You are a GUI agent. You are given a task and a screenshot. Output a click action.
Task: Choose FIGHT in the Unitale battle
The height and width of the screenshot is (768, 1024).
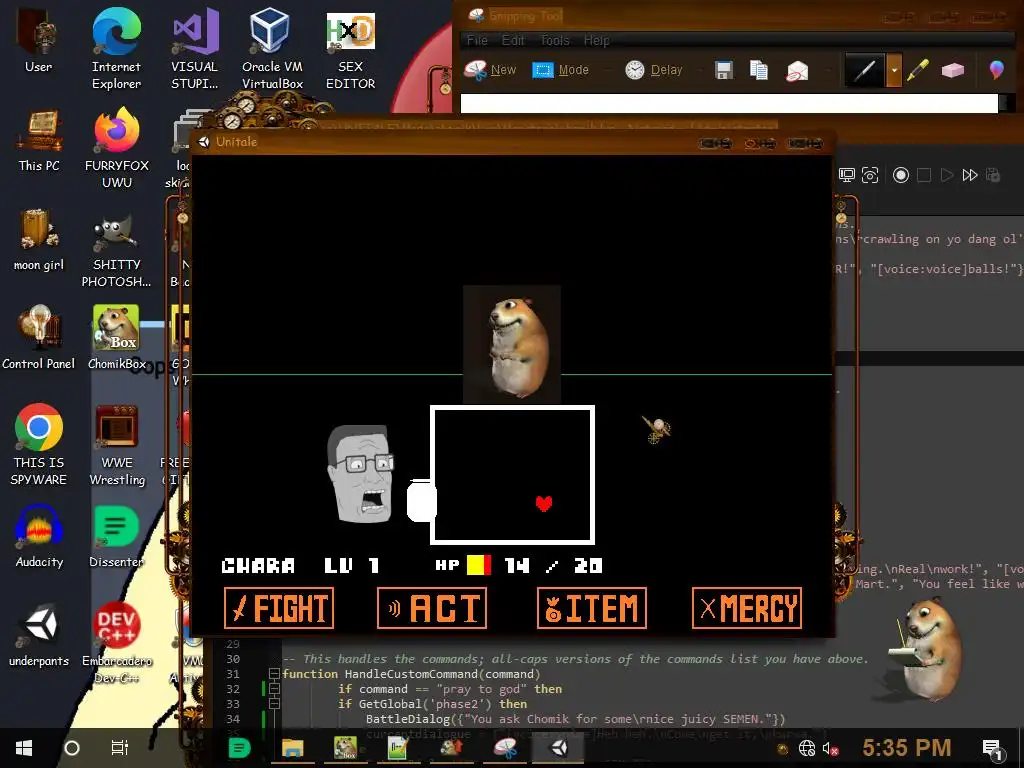[279, 608]
